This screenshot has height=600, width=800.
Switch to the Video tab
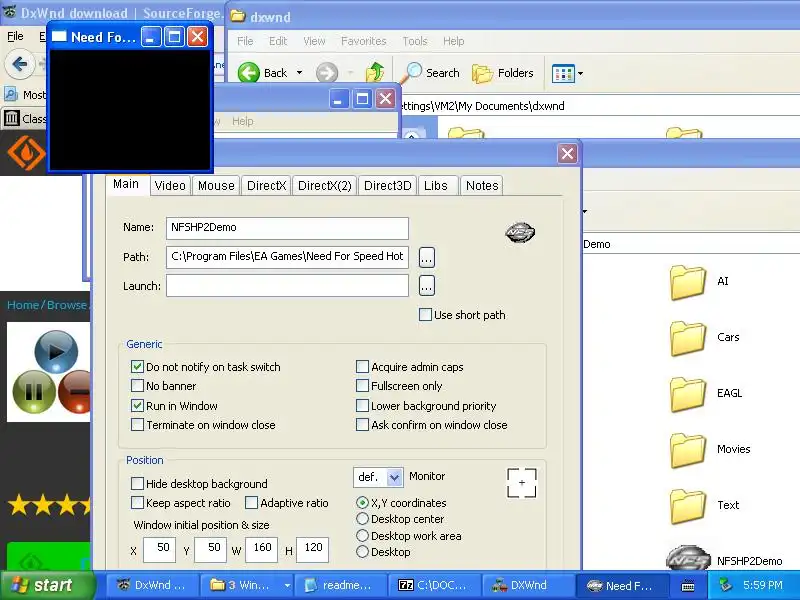tap(170, 186)
